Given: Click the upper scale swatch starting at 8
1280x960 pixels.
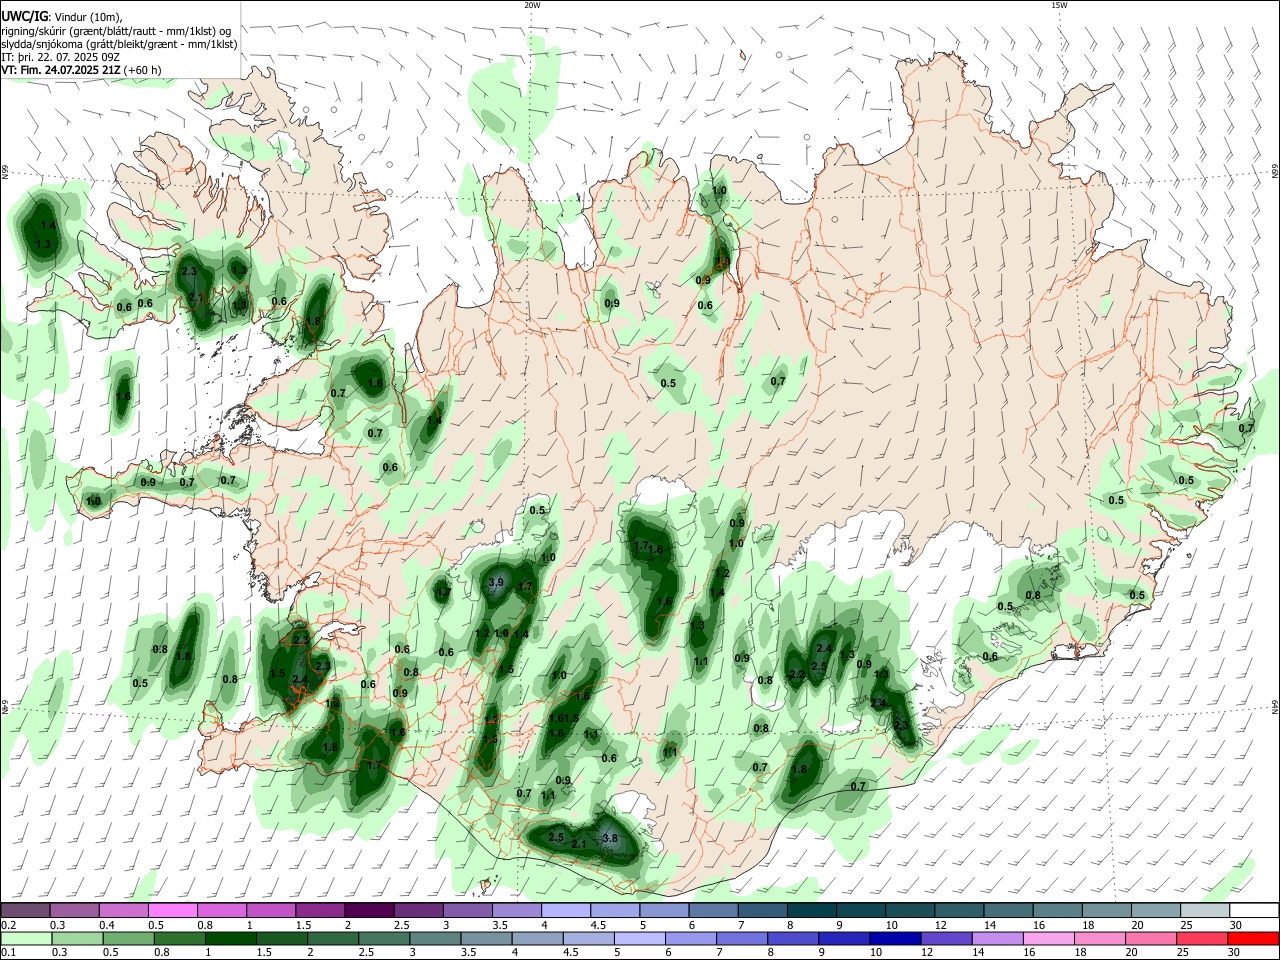Looking at the screenshot, I should tap(812, 911).
